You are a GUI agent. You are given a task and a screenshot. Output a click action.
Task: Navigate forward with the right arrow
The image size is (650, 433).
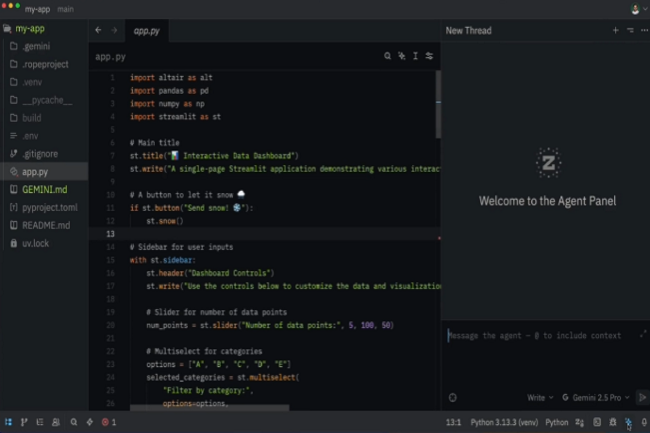(114, 30)
